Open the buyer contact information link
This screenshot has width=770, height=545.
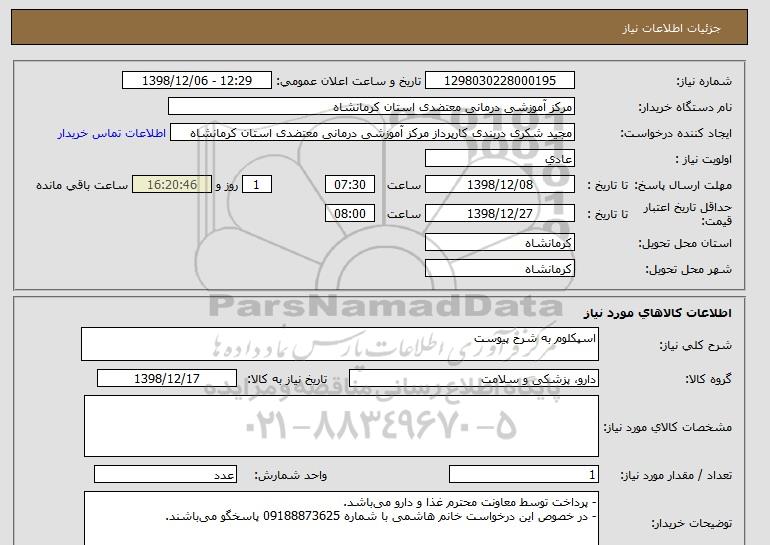click(x=111, y=134)
